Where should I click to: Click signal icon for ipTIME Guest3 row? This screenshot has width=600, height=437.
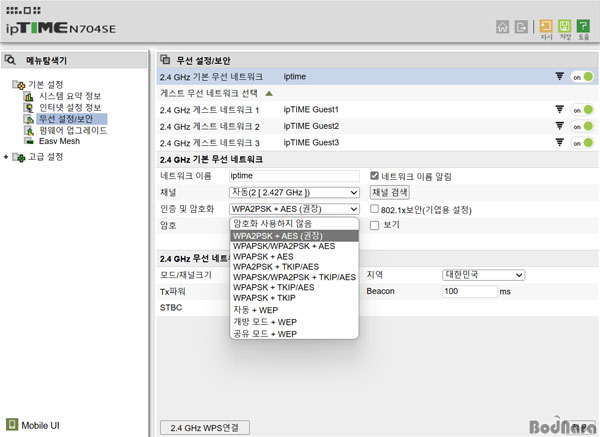(559, 142)
